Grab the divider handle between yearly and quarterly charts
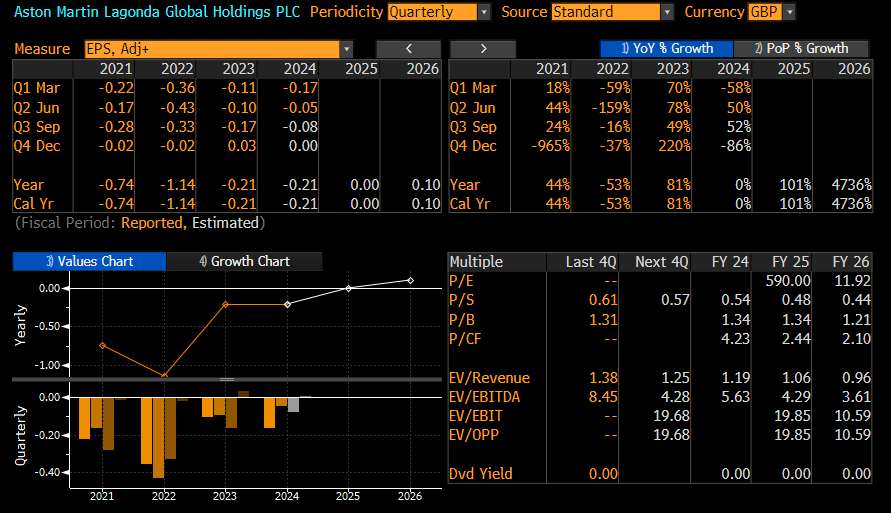Viewport: 891px width, 513px height. tap(227, 379)
